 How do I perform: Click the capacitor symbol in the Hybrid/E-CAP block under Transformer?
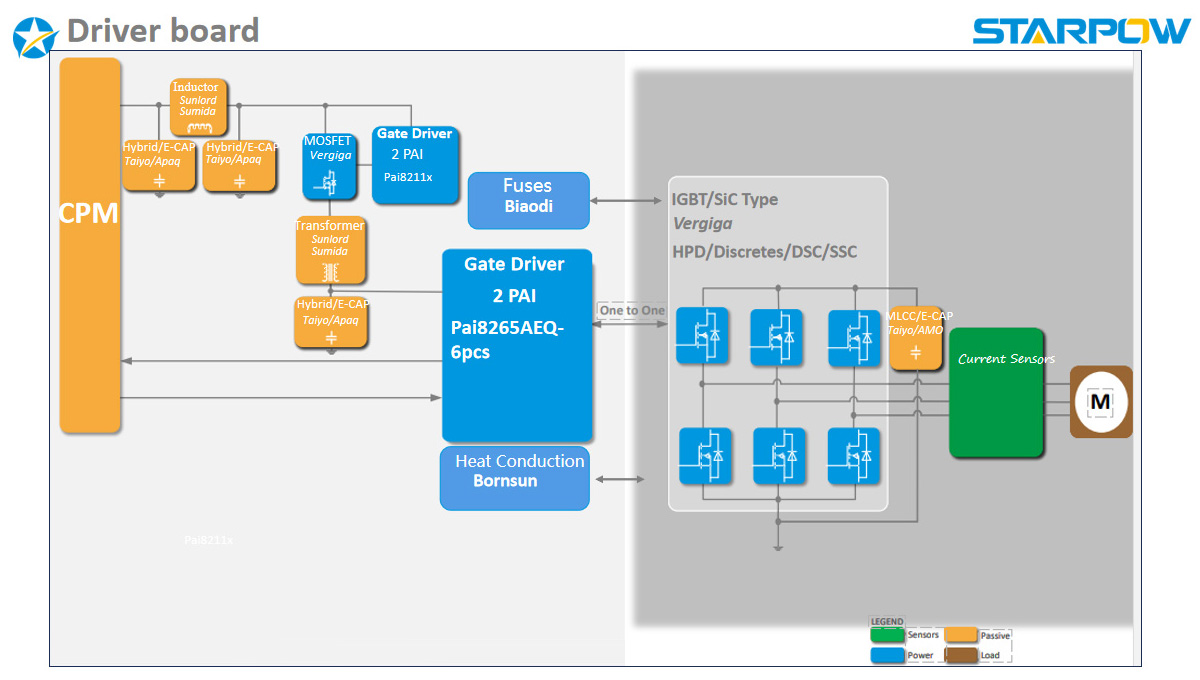331,338
